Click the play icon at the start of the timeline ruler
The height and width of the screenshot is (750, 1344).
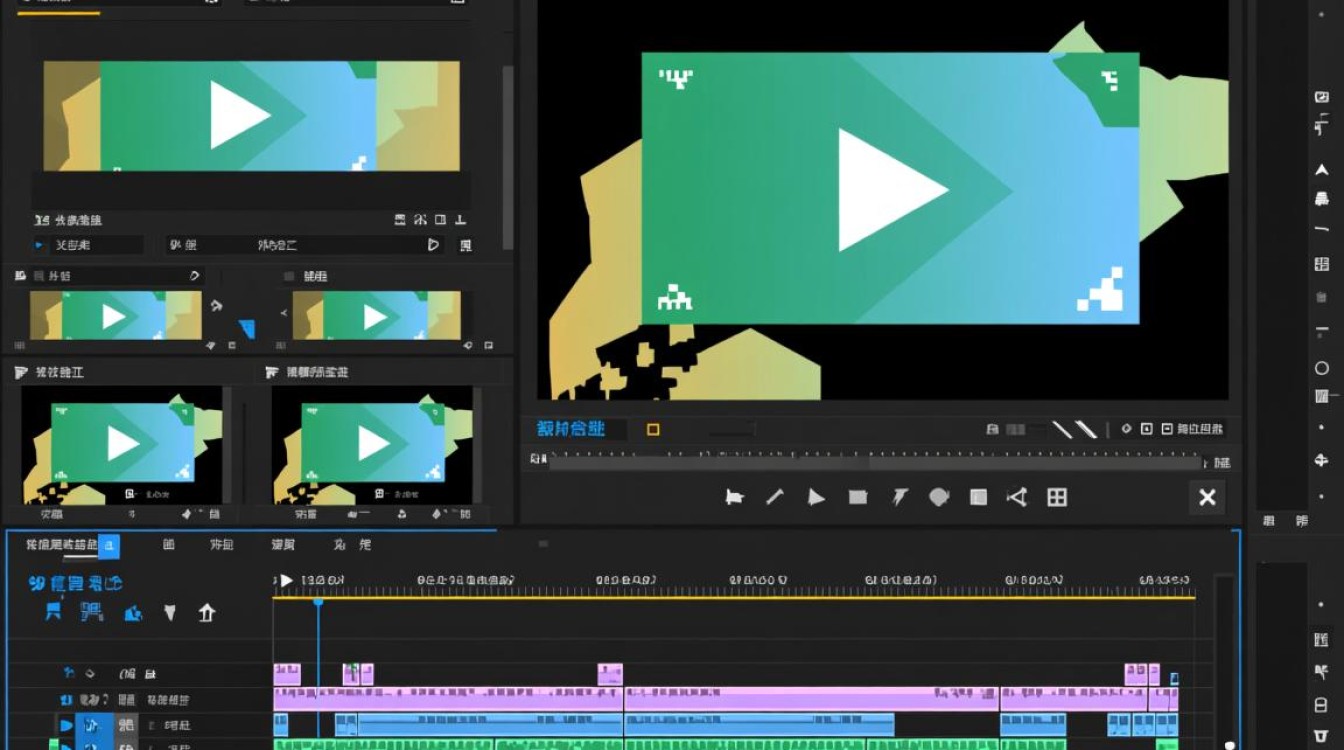[x=286, y=580]
